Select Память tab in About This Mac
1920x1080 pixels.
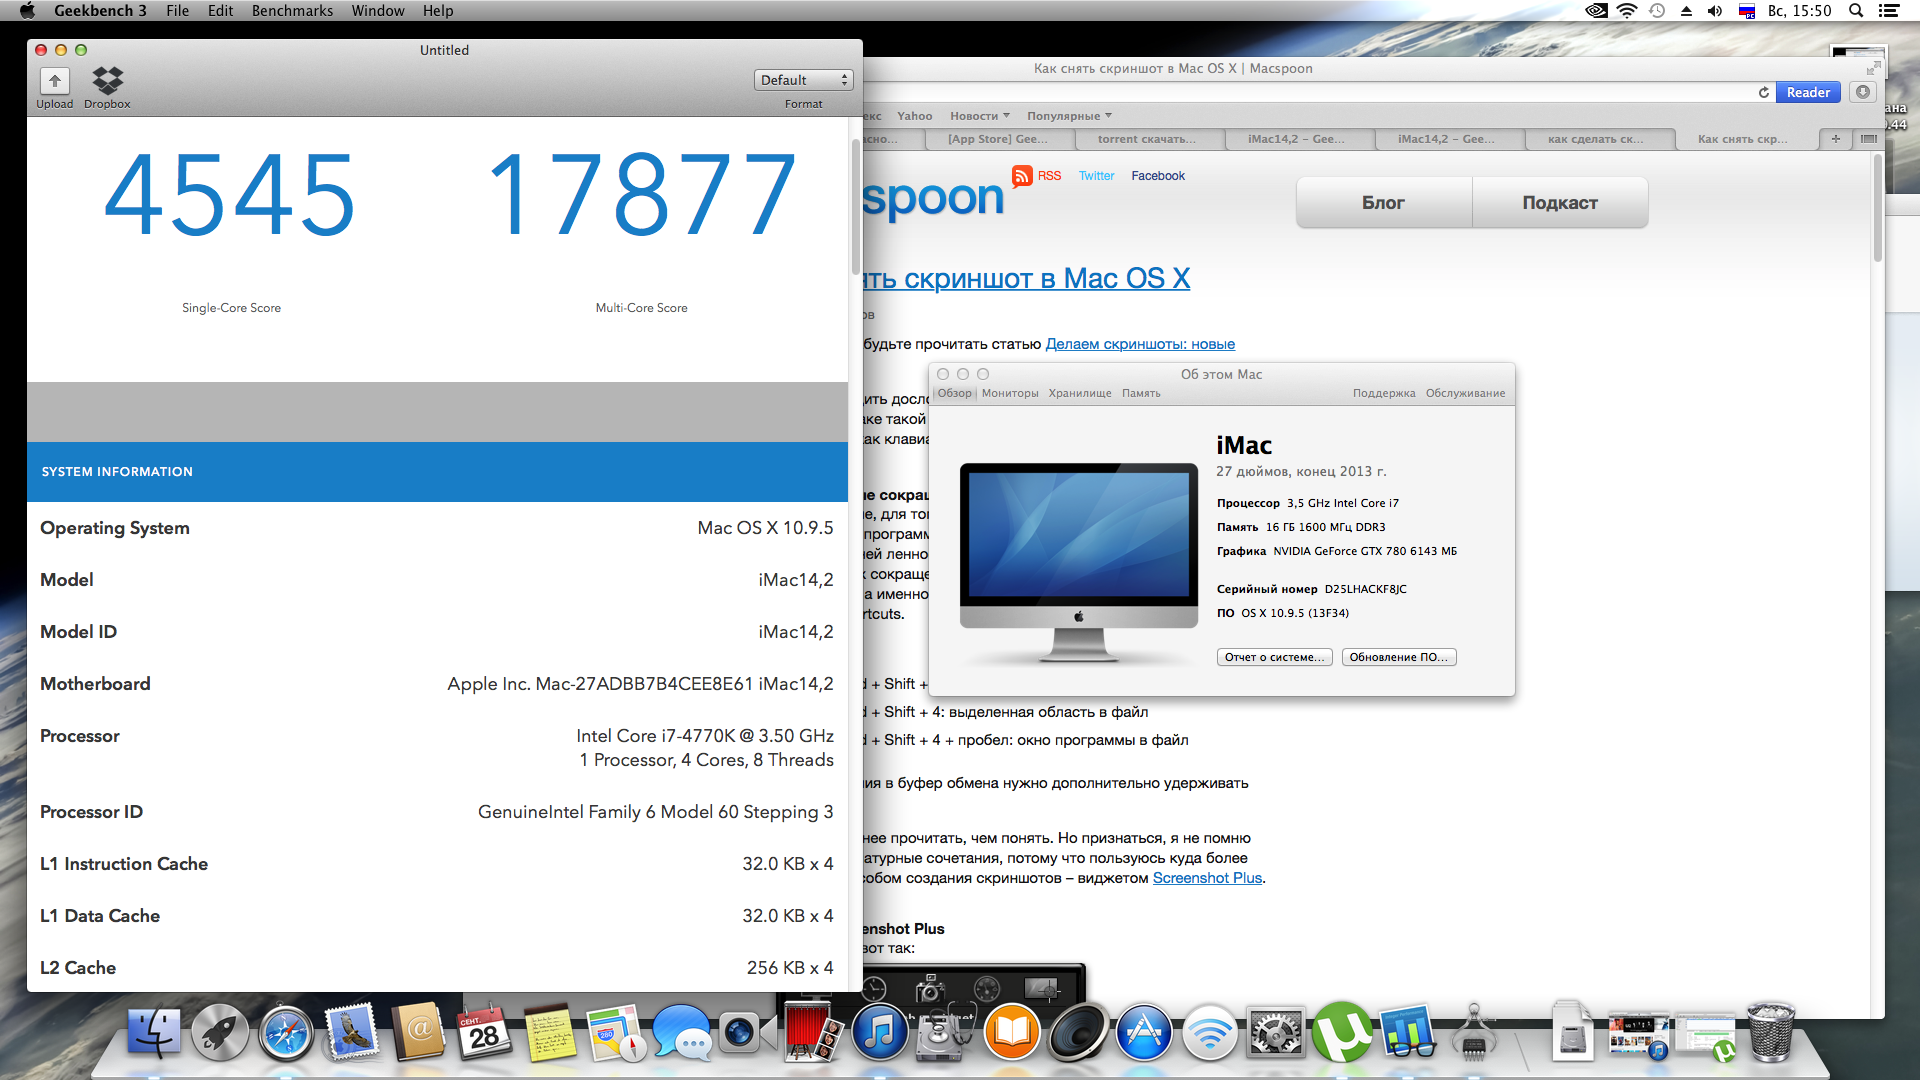(x=1141, y=393)
